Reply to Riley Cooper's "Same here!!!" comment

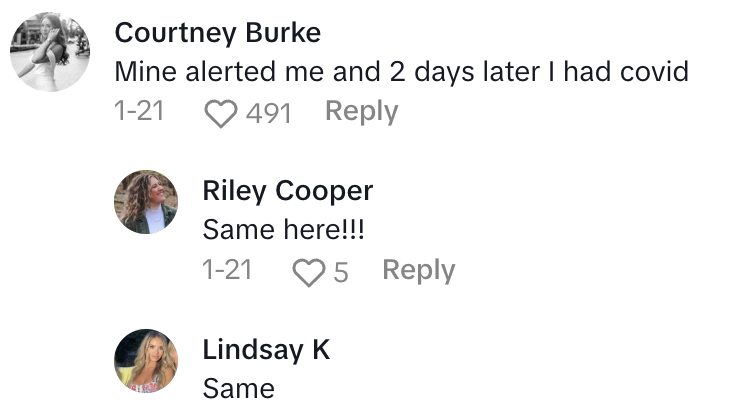(418, 270)
